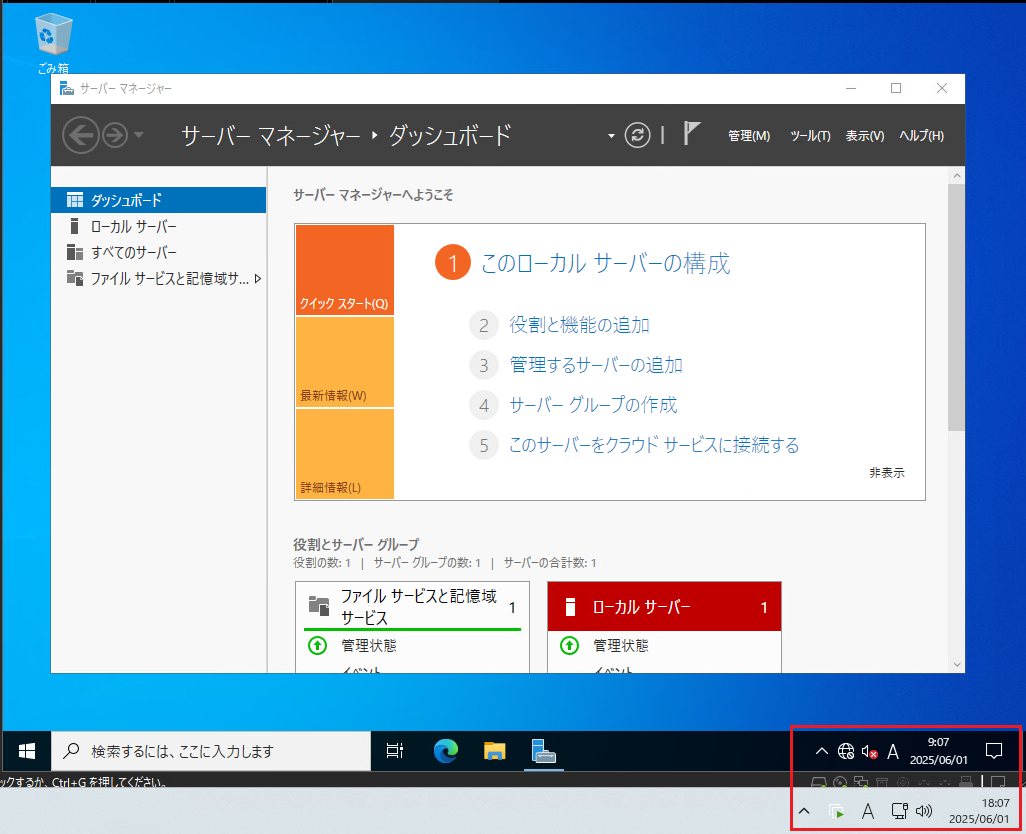Open サーバー グループの作成 link
Screen dimensions: 1026x834
point(593,405)
